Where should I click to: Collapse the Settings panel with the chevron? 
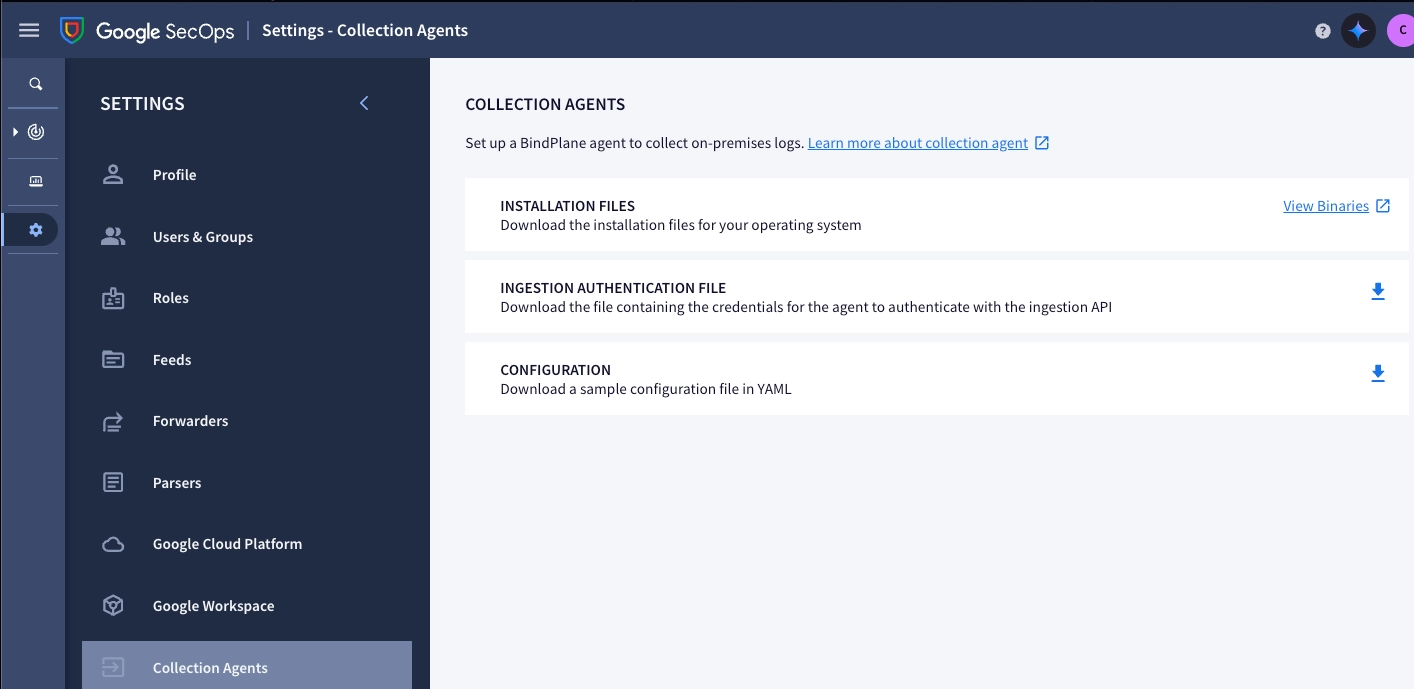[x=364, y=103]
